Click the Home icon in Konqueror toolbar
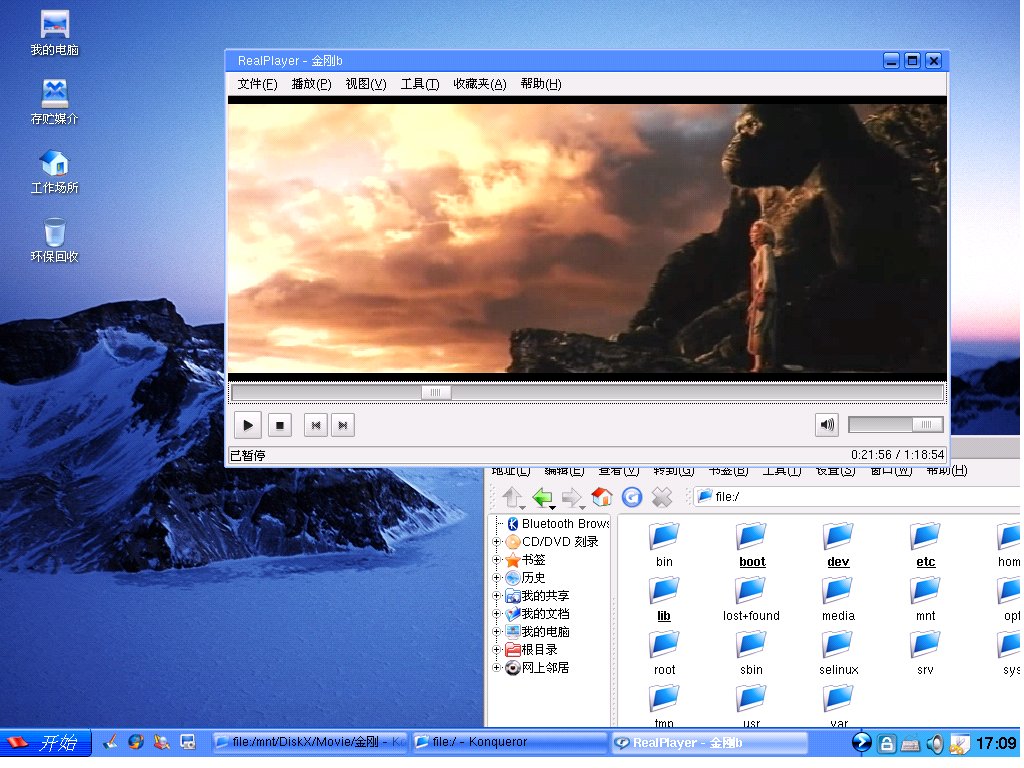This screenshot has height=768, width=1024. 601,498
